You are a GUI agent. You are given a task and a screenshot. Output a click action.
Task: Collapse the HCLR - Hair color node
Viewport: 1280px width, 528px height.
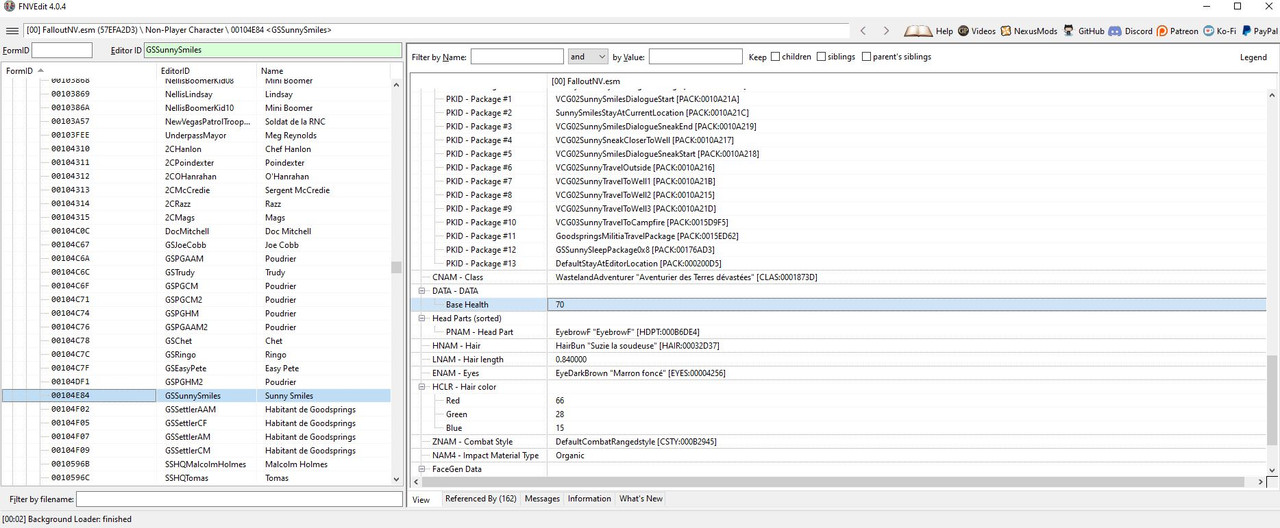tap(423, 387)
